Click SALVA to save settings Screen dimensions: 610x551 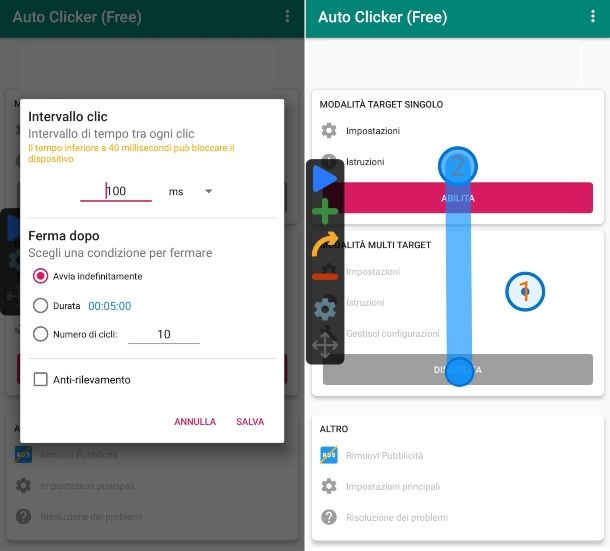[x=250, y=421]
